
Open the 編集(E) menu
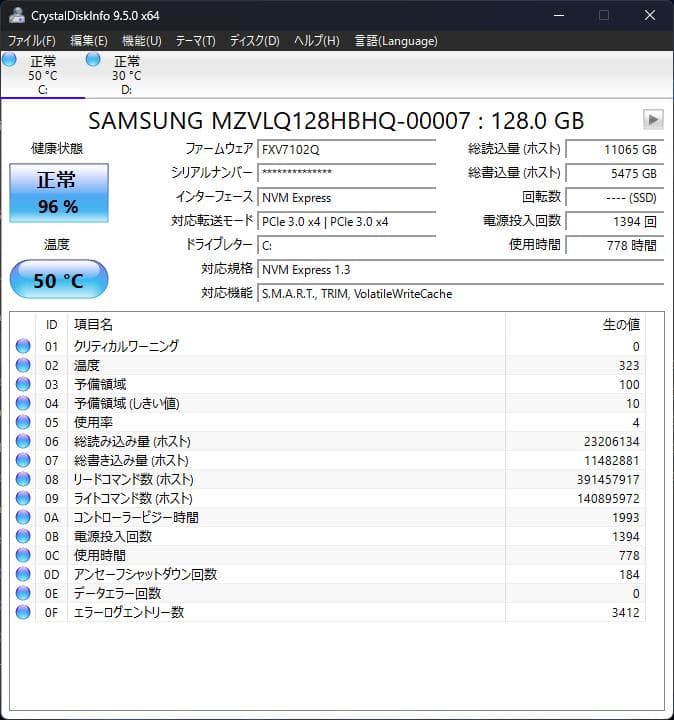tap(89, 41)
